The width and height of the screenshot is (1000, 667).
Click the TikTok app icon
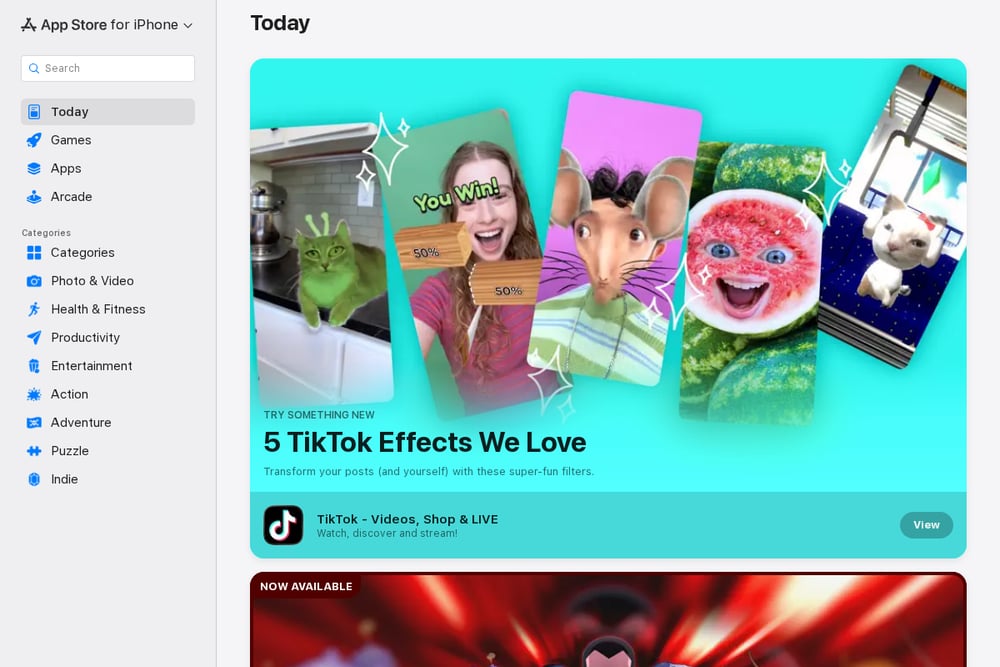[x=283, y=525]
